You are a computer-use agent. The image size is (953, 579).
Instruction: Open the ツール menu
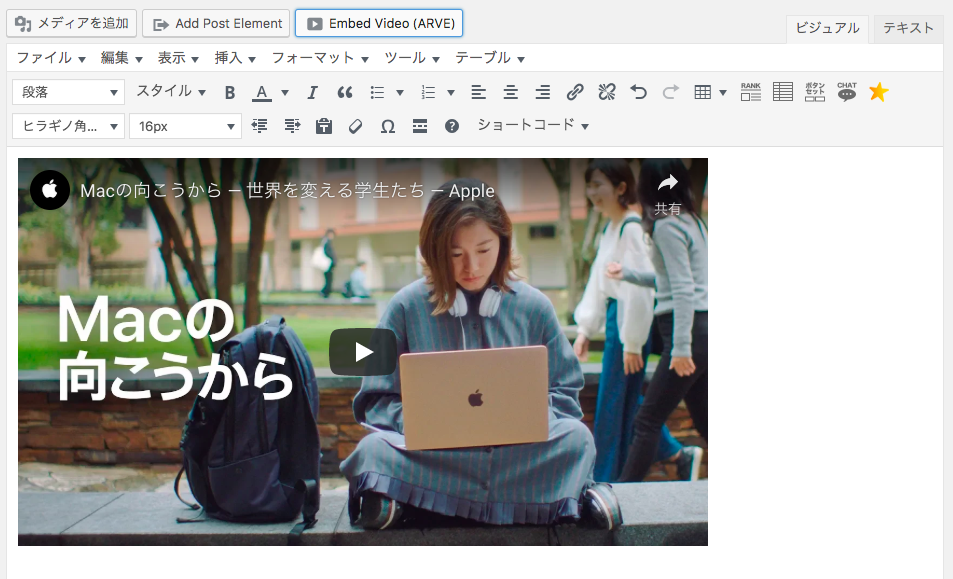(x=412, y=58)
